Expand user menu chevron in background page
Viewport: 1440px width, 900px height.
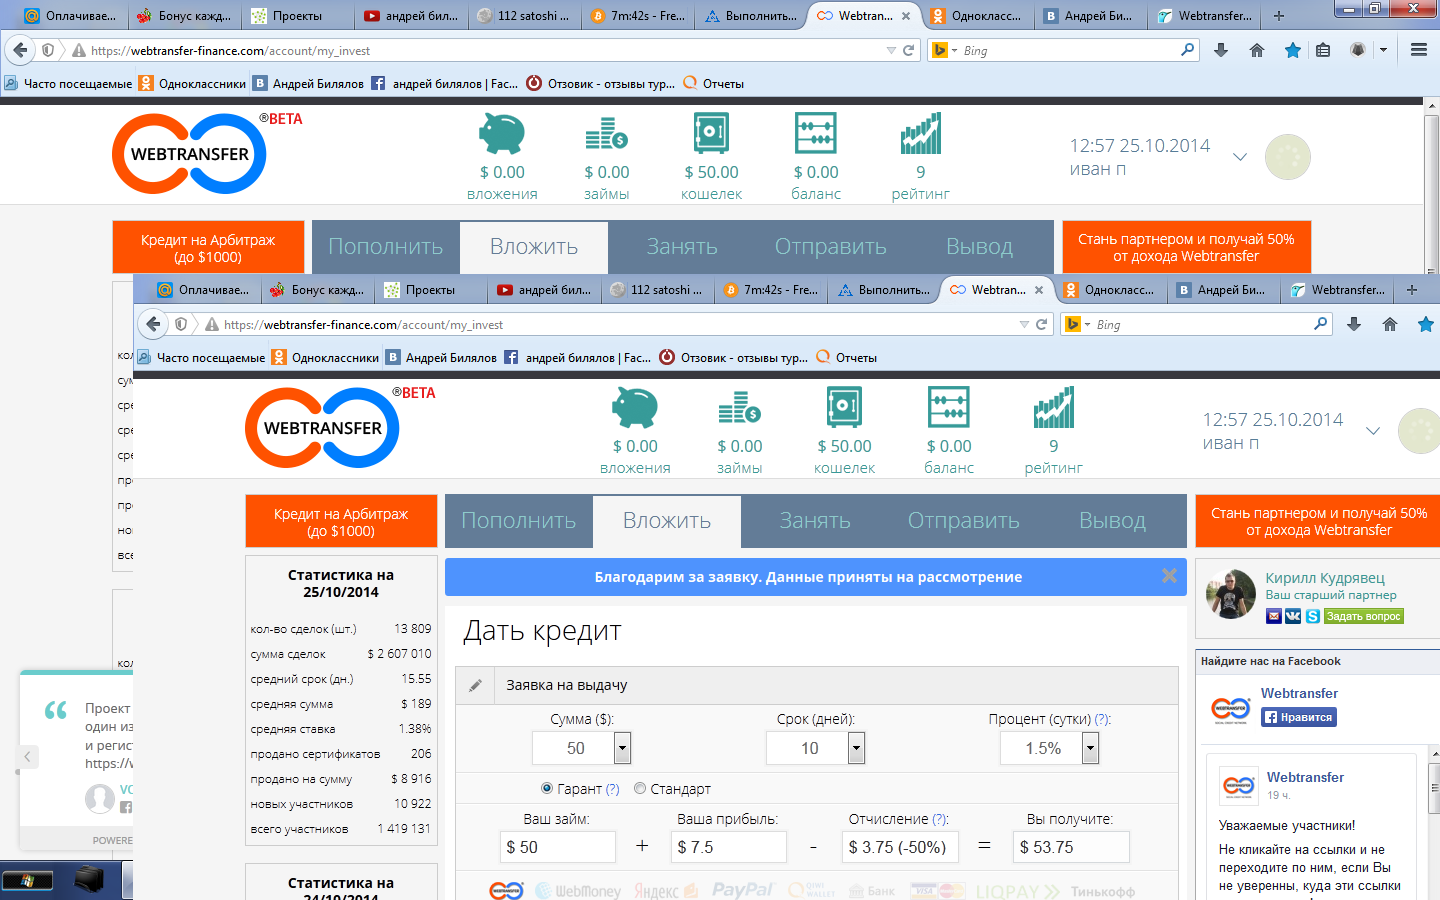(1240, 157)
